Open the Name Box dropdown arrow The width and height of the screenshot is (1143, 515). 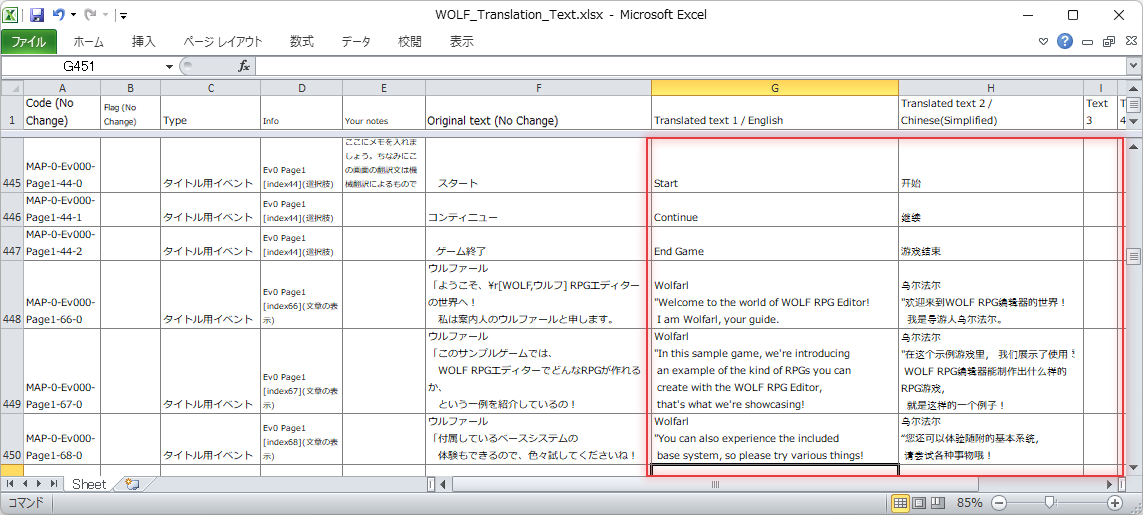tap(170, 66)
